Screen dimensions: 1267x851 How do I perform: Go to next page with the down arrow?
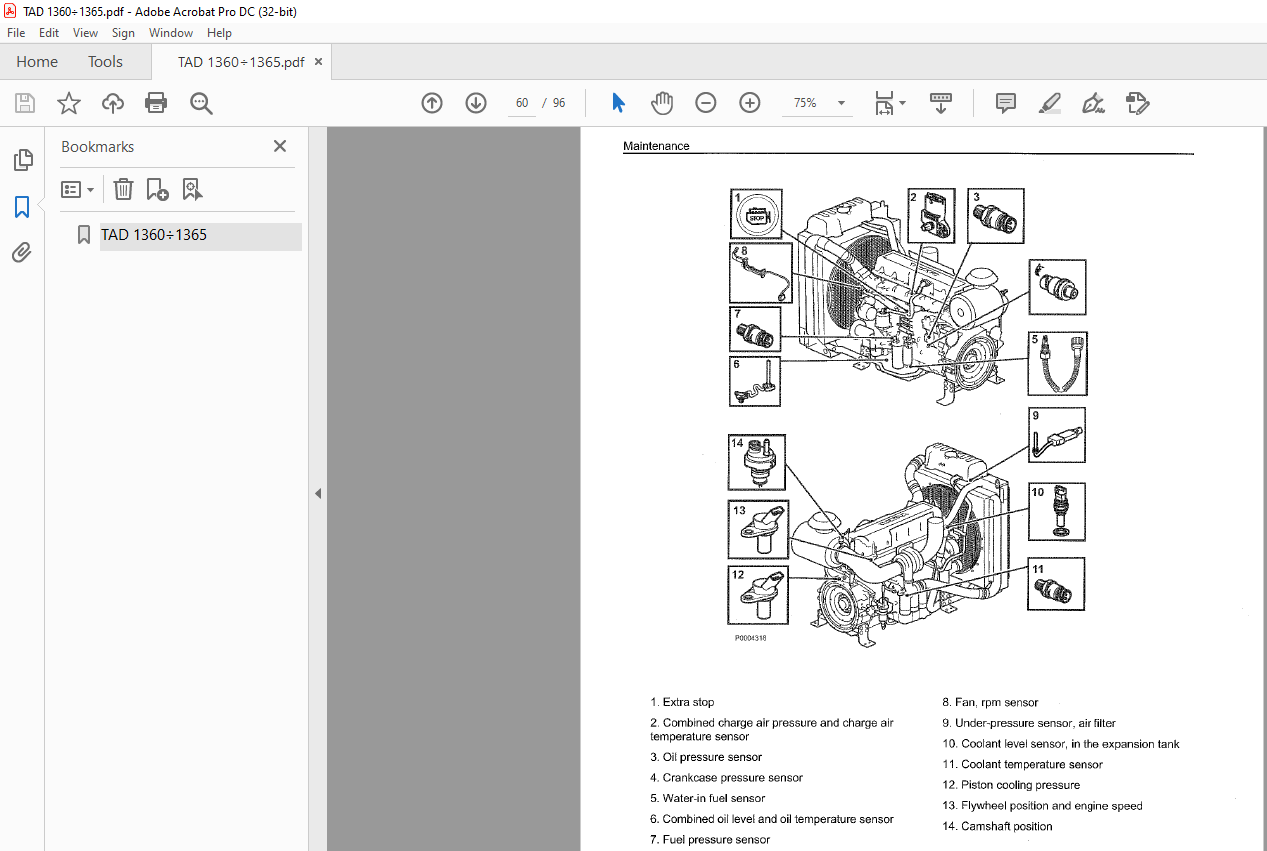point(476,103)
